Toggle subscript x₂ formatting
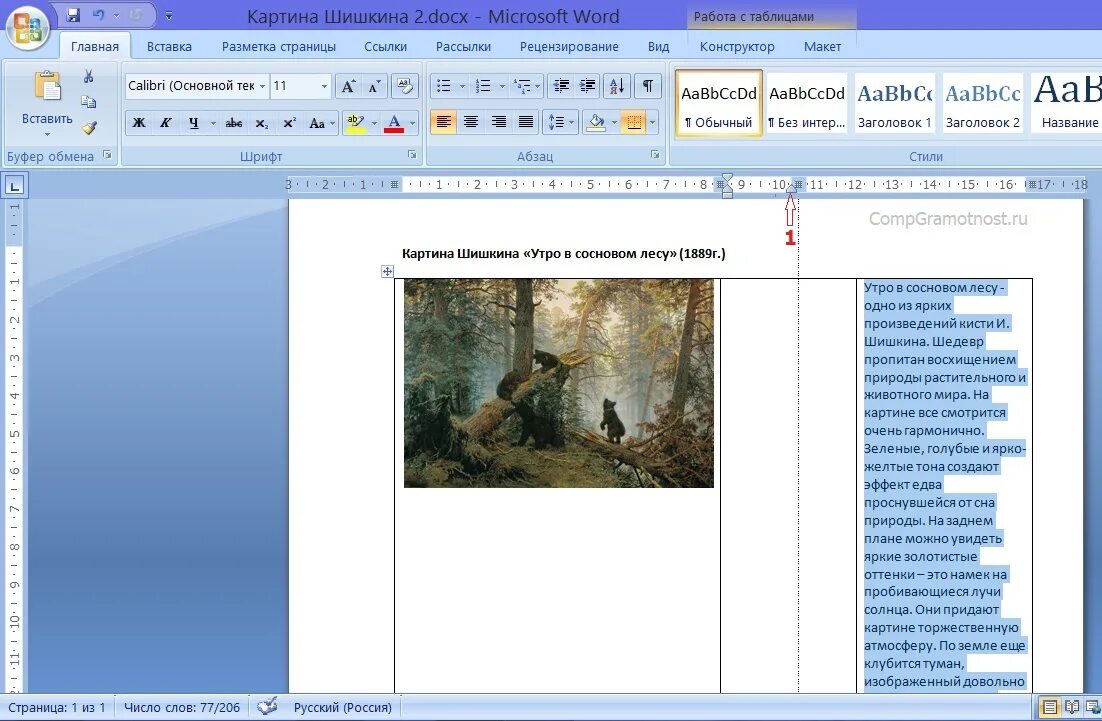This screenshot has height=721, width=1102. coord(261,122)
